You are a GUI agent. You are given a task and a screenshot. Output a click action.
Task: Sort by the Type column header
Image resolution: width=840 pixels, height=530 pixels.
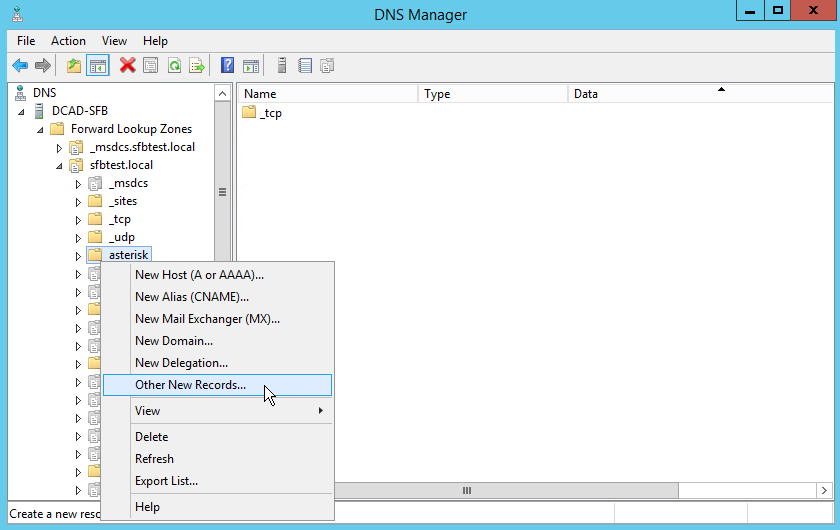click(493, 94)
